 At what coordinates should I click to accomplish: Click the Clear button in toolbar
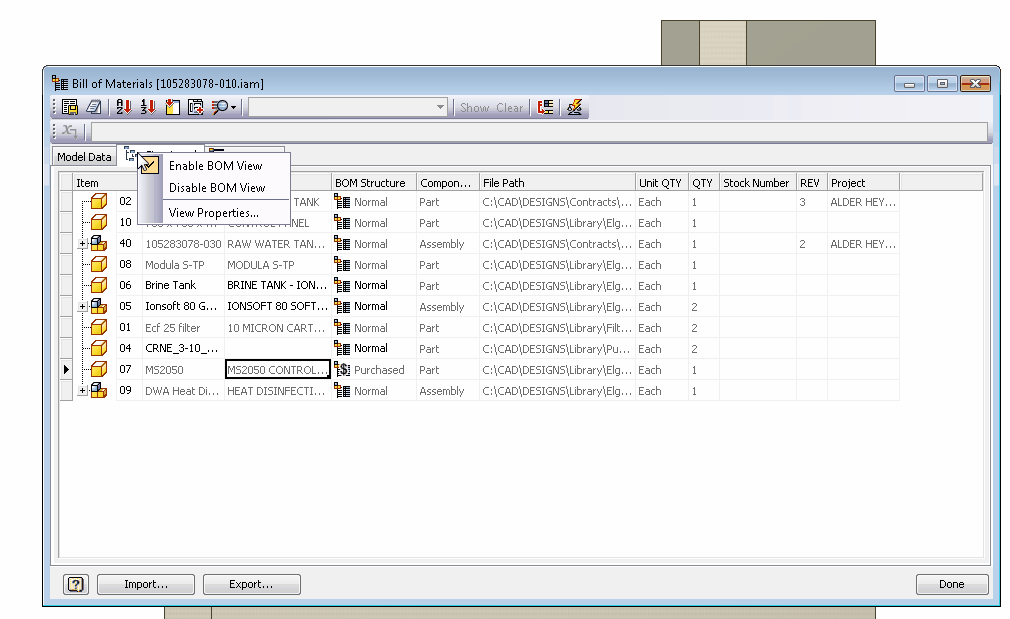point(510,108)
